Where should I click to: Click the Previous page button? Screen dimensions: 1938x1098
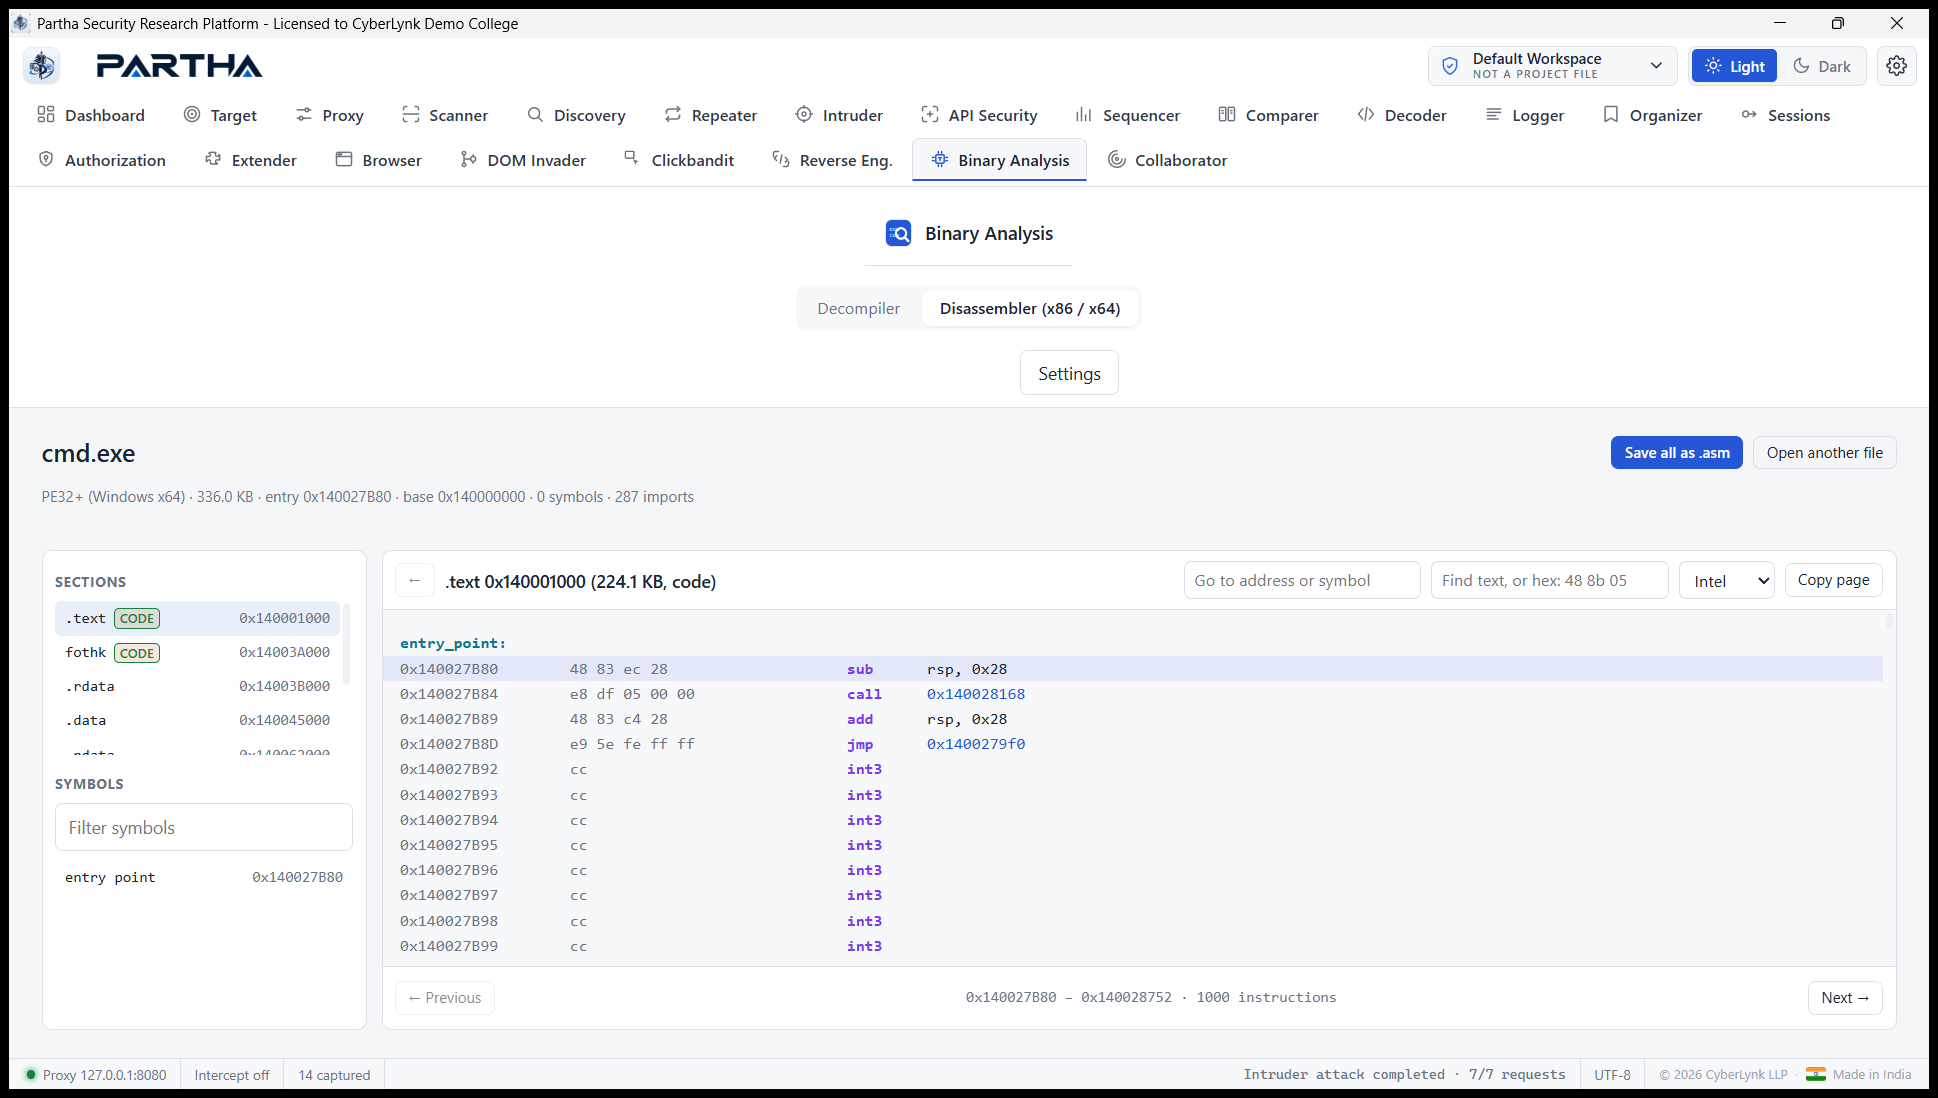[444, 997]
